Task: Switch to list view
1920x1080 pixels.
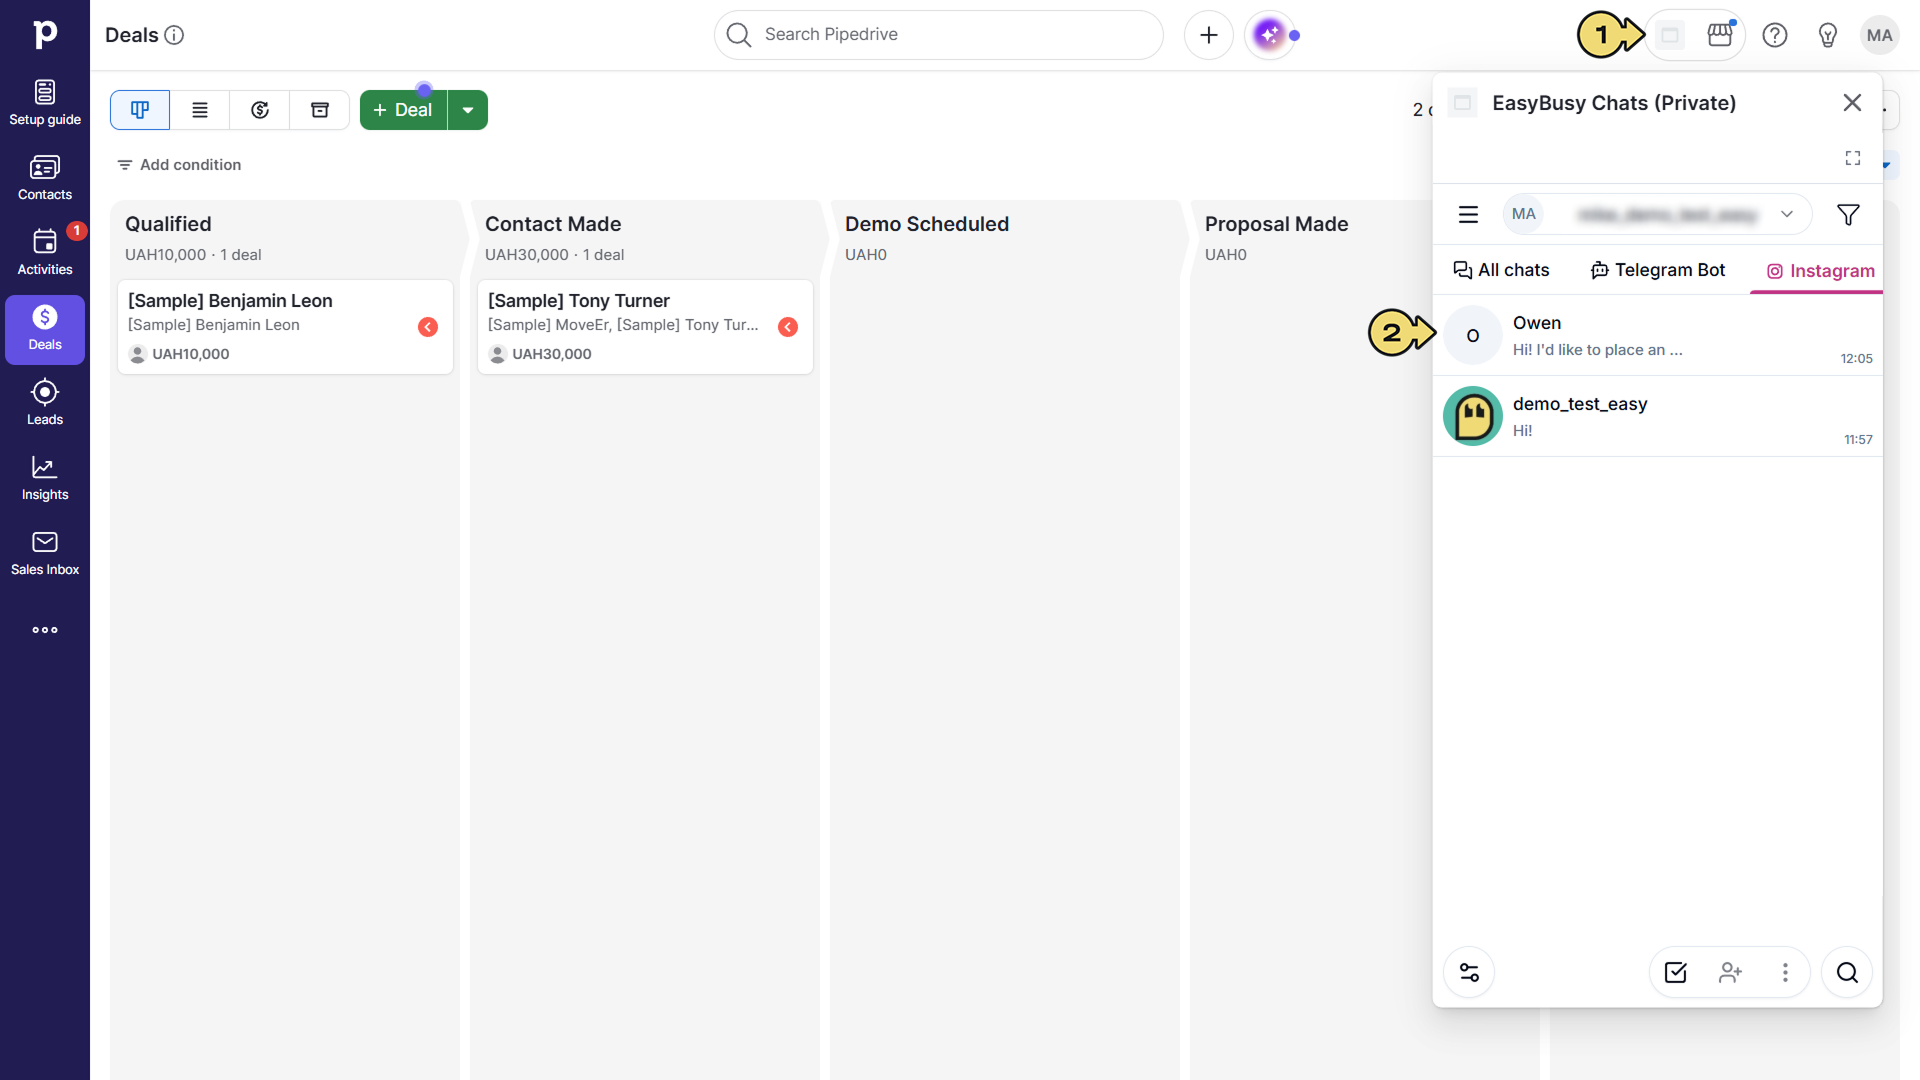Action: [x=200, y=110]
